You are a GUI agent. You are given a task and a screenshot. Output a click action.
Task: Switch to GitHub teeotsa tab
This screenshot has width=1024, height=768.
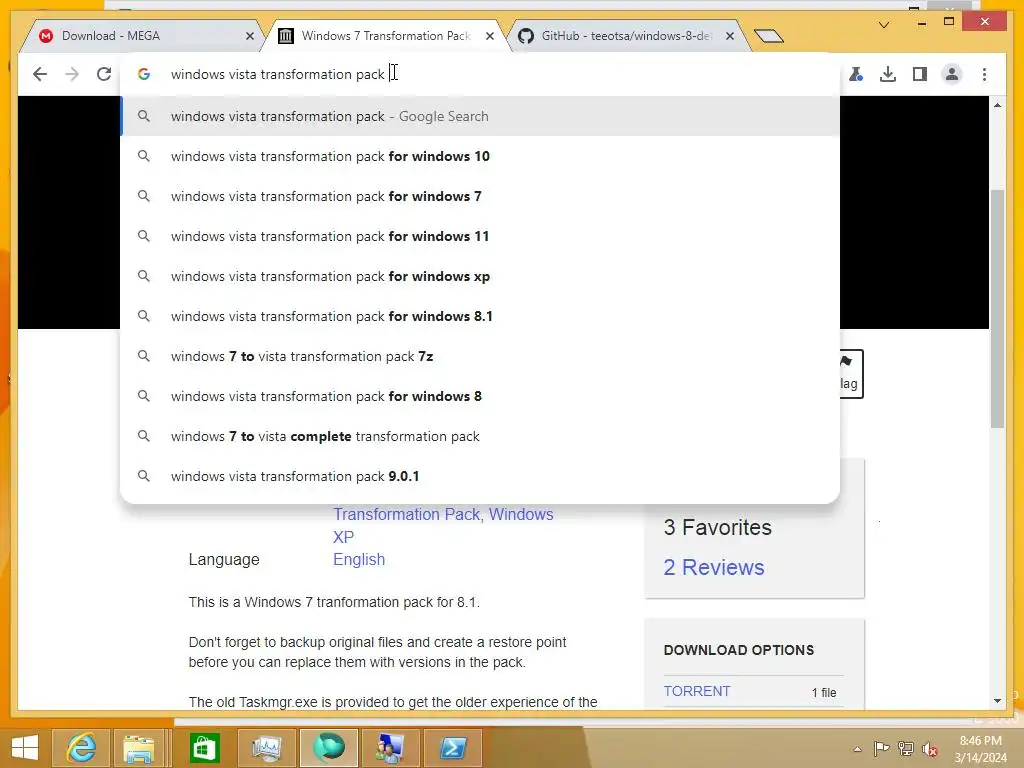pos(626,36)
